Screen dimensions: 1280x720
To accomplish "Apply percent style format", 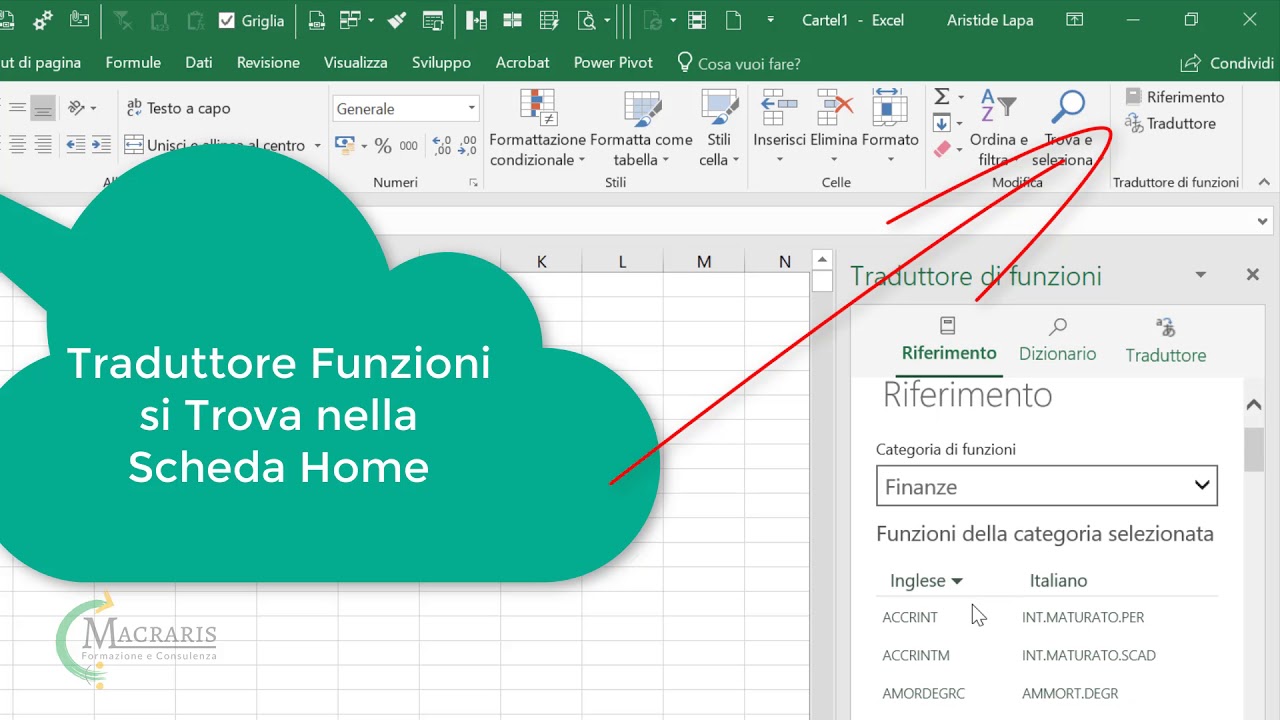I will click(x=383, y=146).
